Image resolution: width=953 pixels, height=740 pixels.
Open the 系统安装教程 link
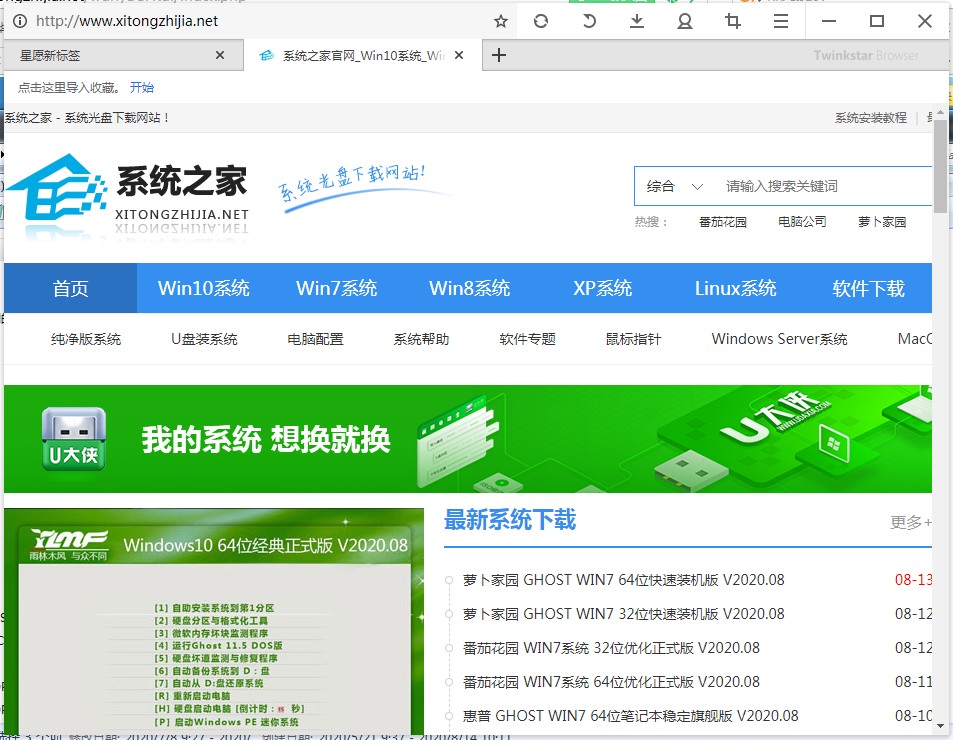click(x=870, y=118)
